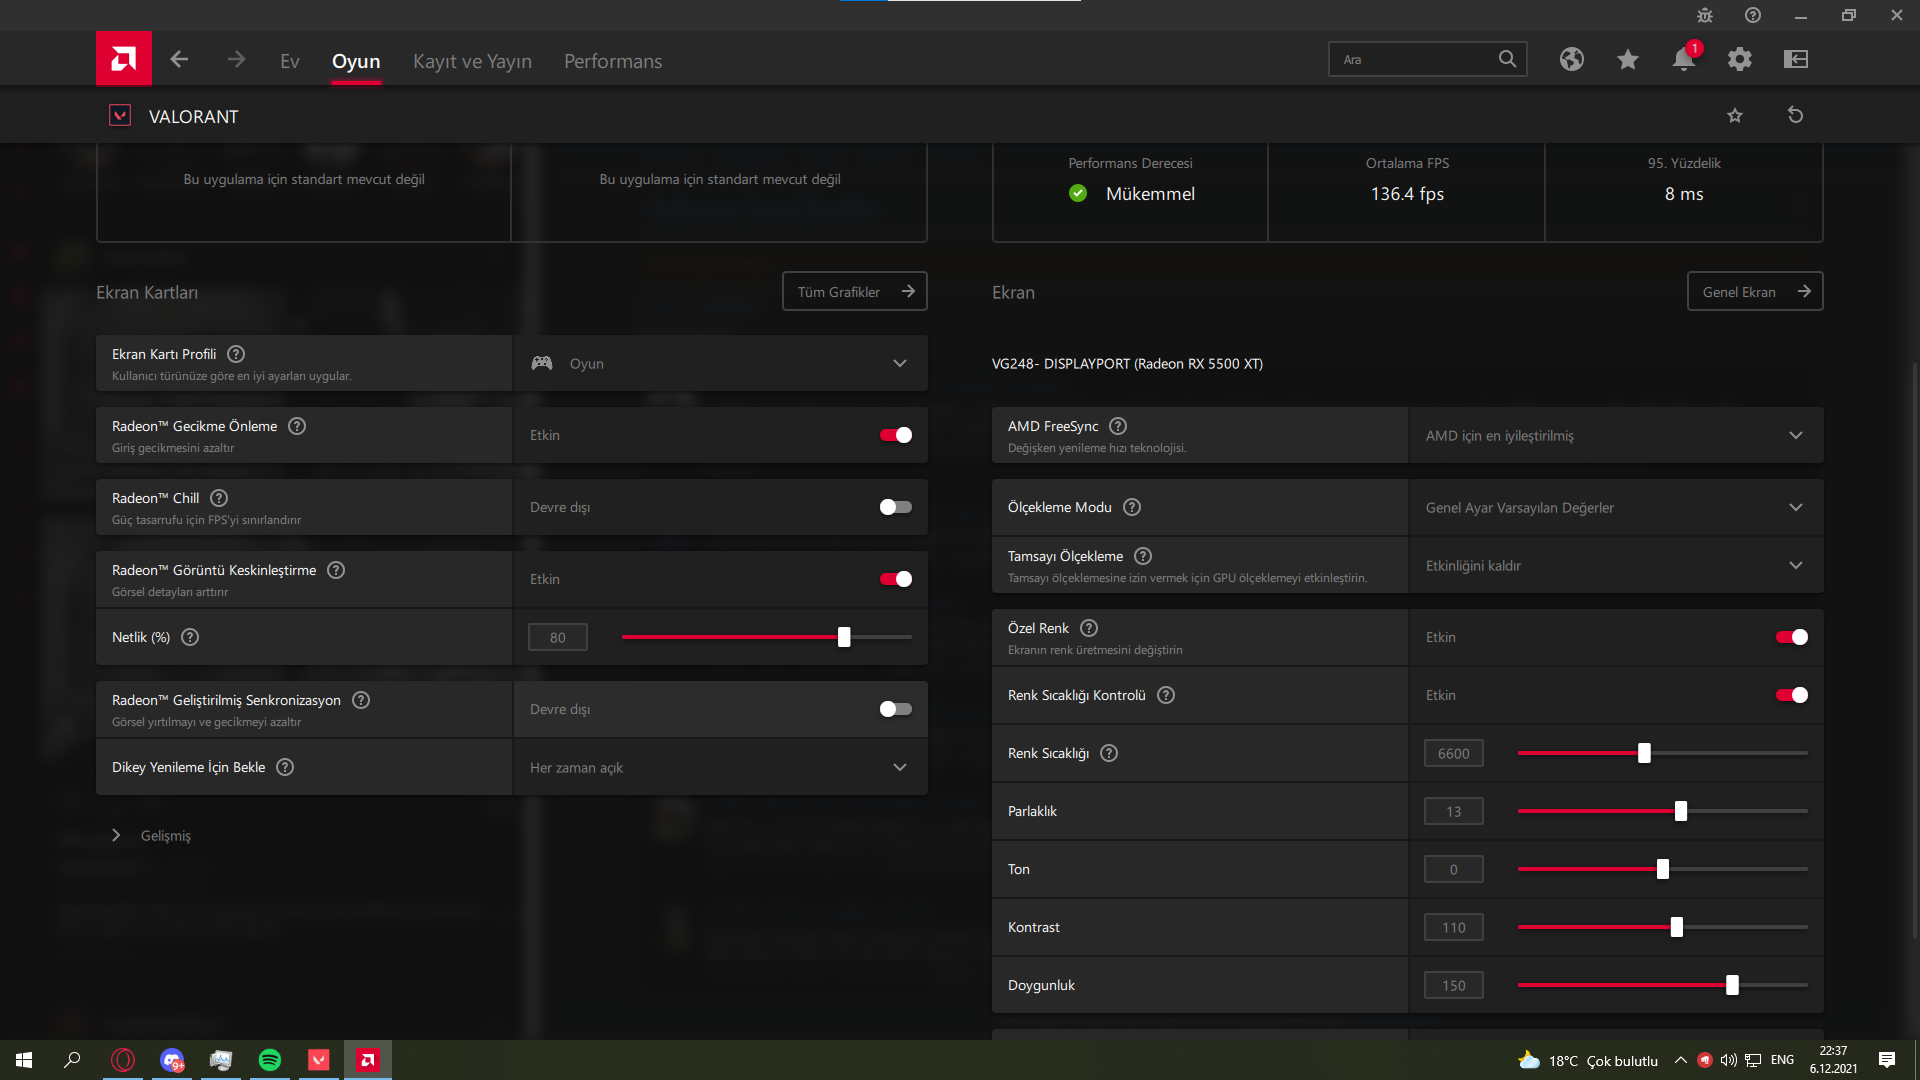Show help for Özel Renk
The width and height of the screenshot is (1920, 1080).
coord(1089,628)
